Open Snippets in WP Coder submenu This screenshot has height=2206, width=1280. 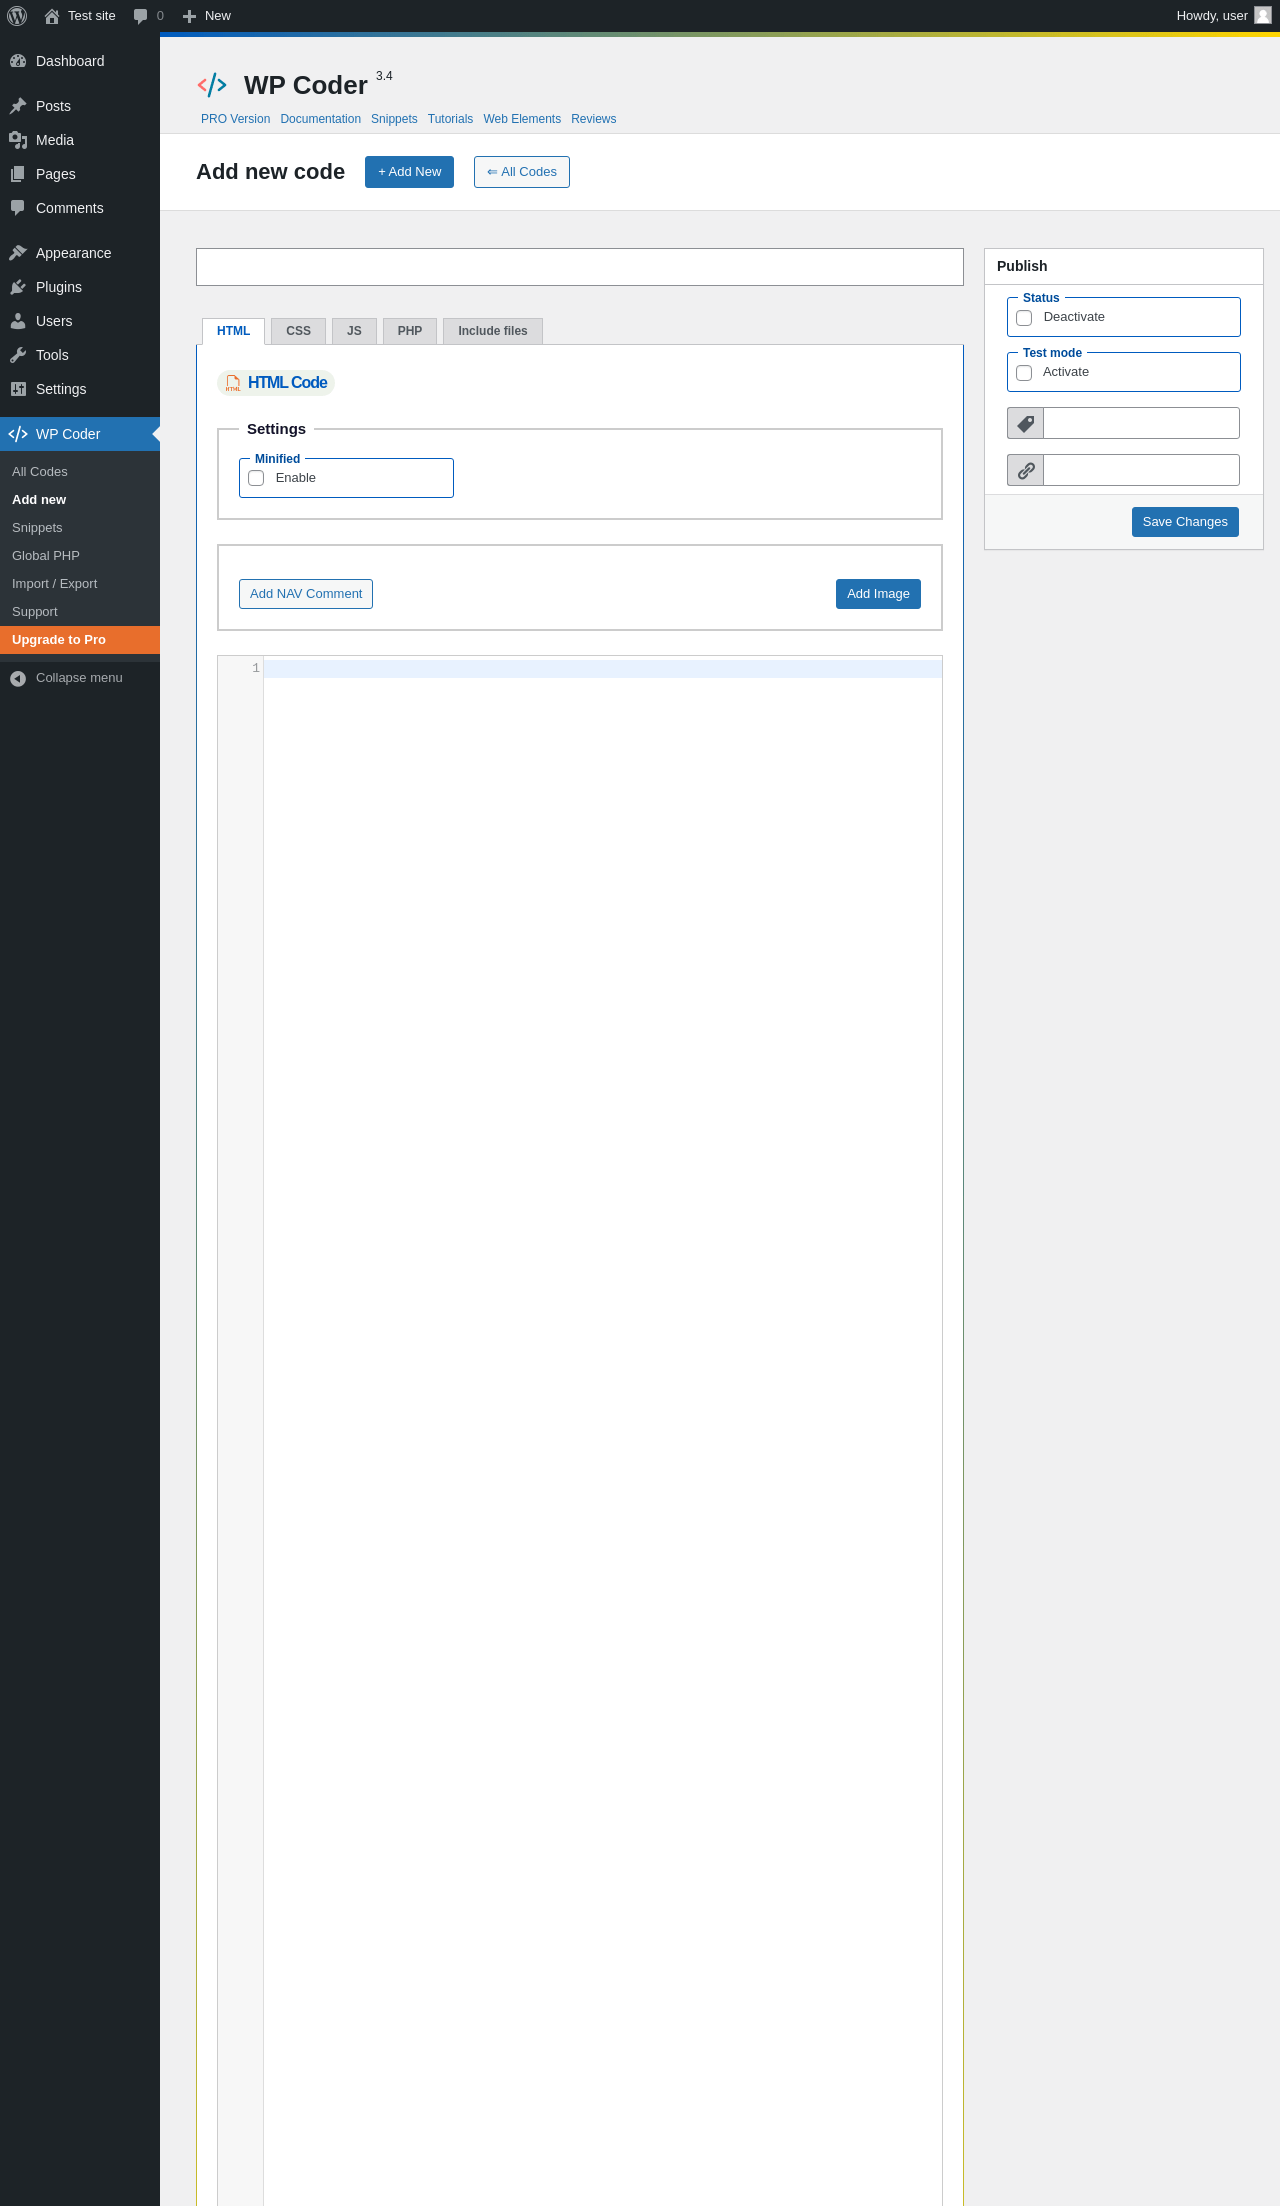coord(80,528)
